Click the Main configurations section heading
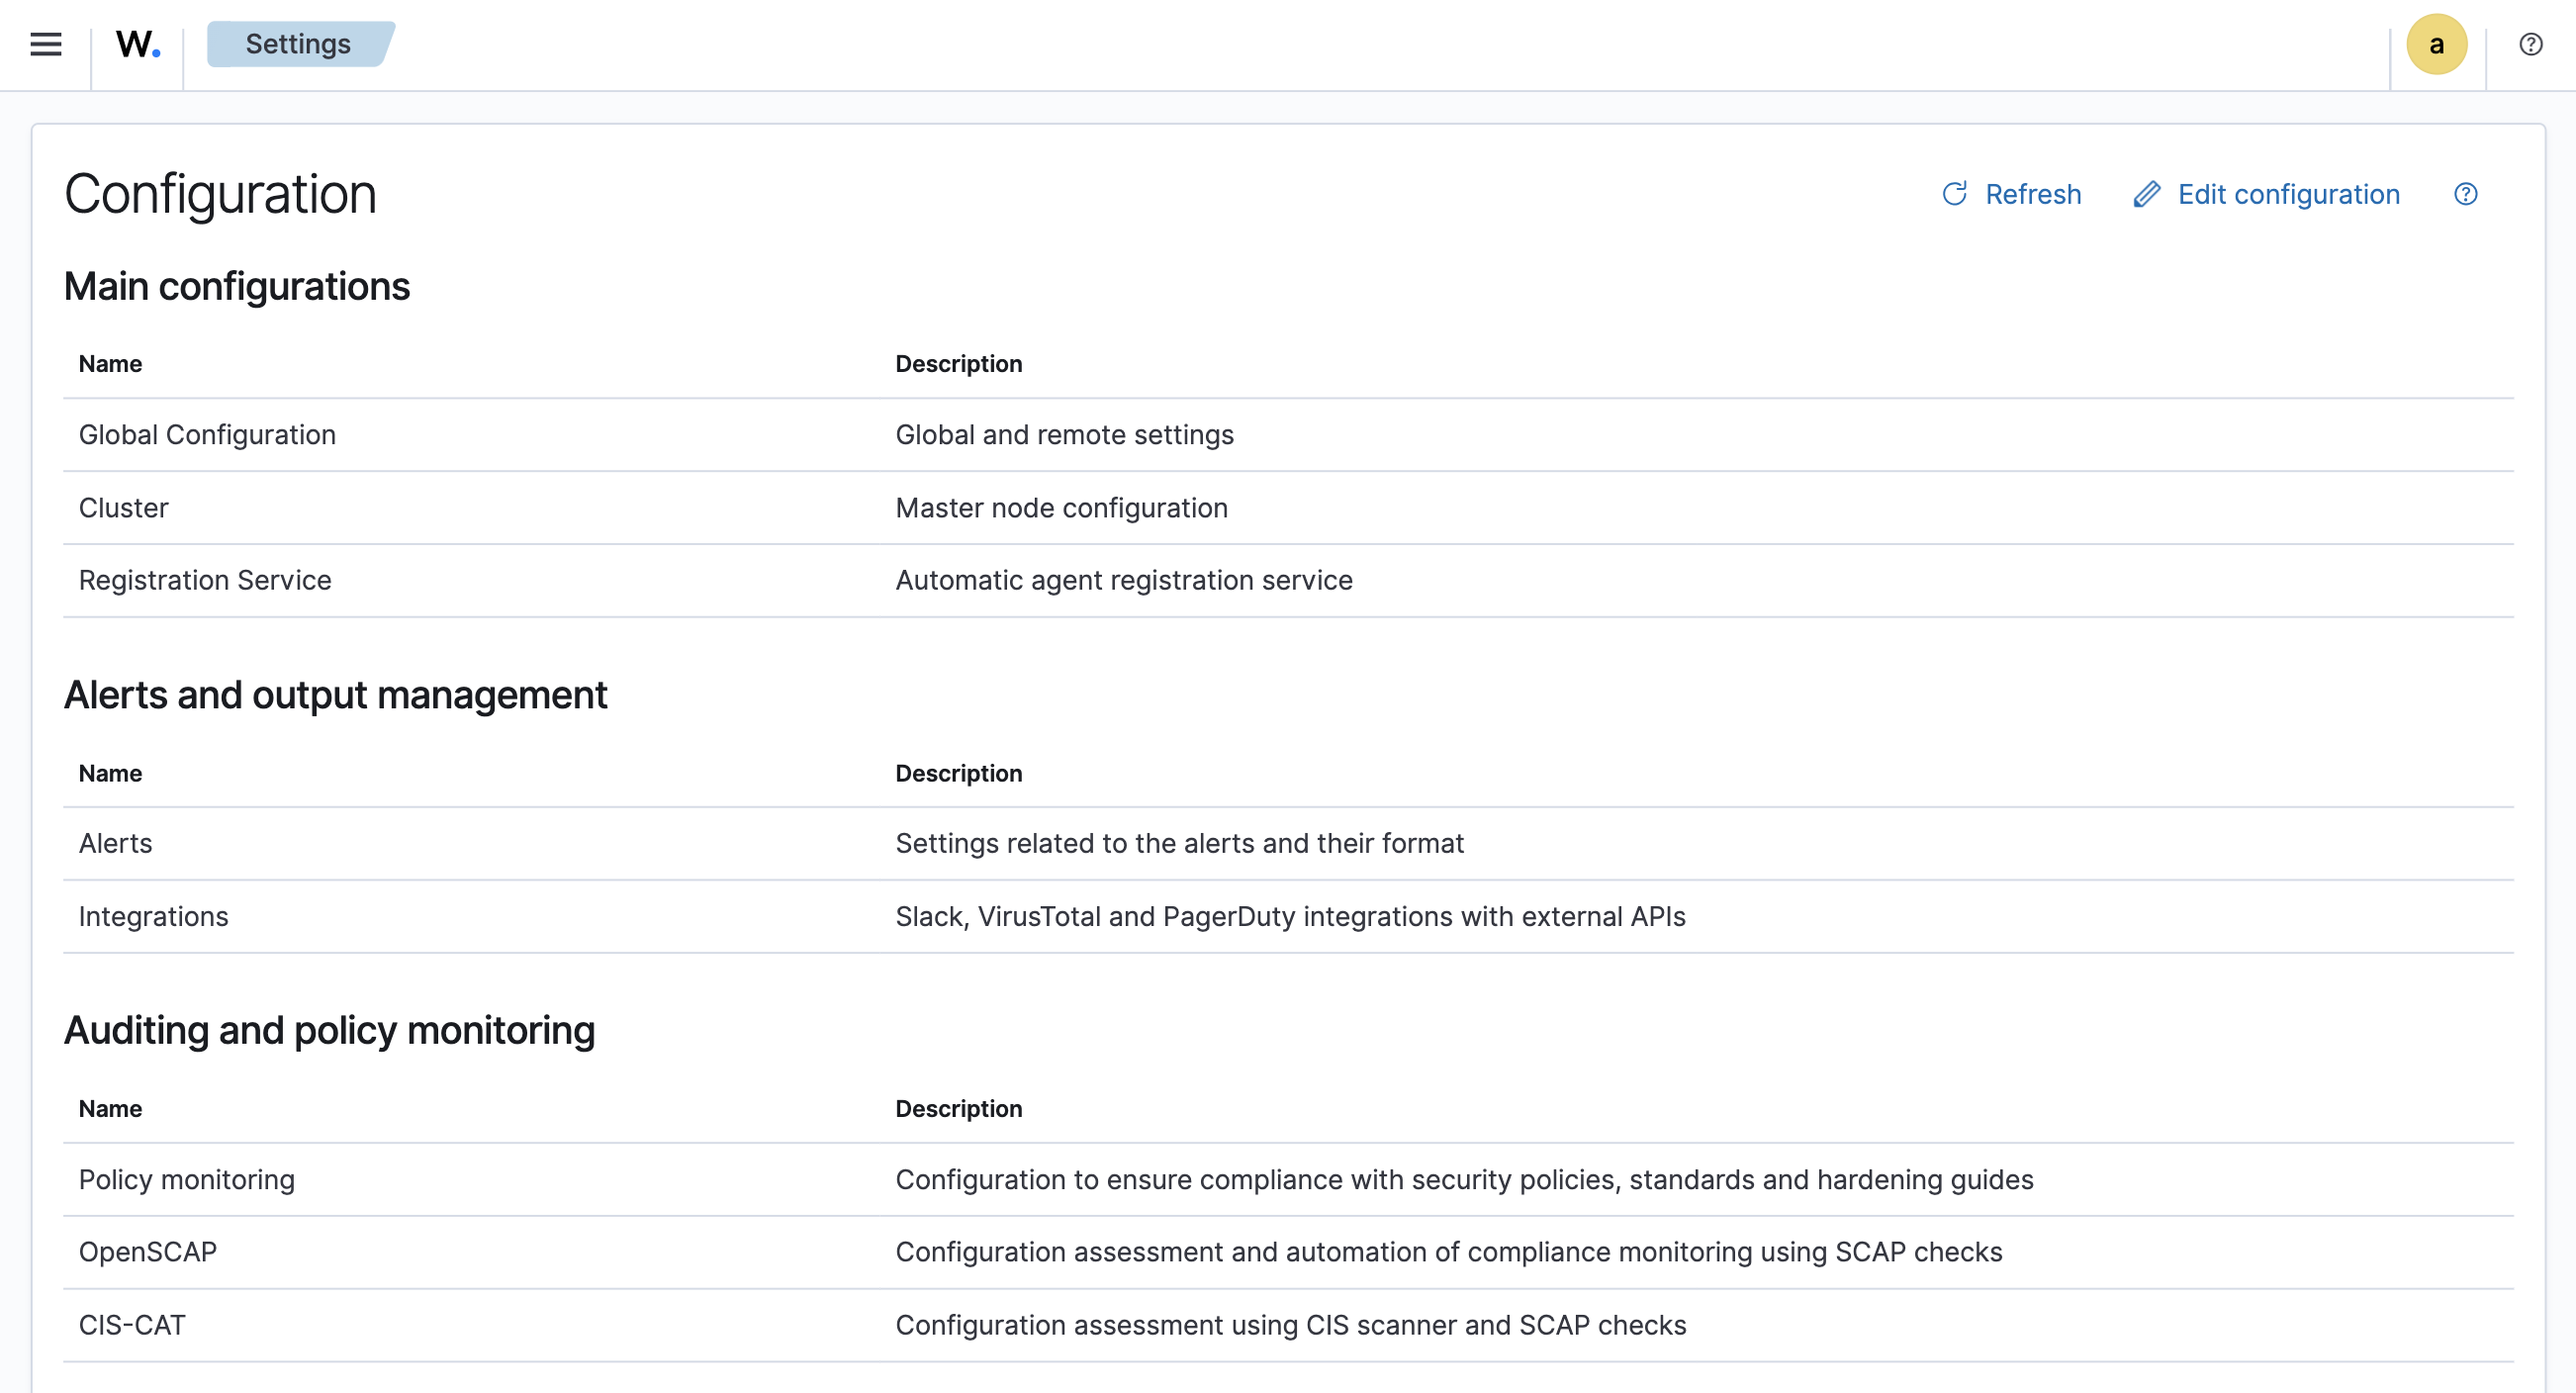Screen dimensions: 2576x1393 (236, 286)
